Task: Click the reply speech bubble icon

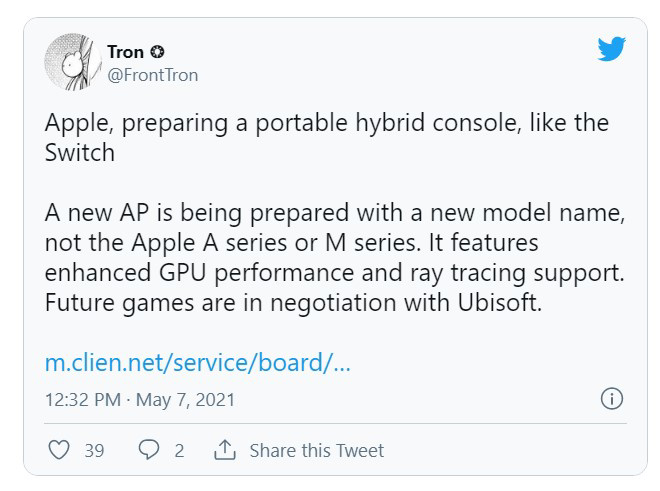Action: pyautogui.click(x=149, y=450)
